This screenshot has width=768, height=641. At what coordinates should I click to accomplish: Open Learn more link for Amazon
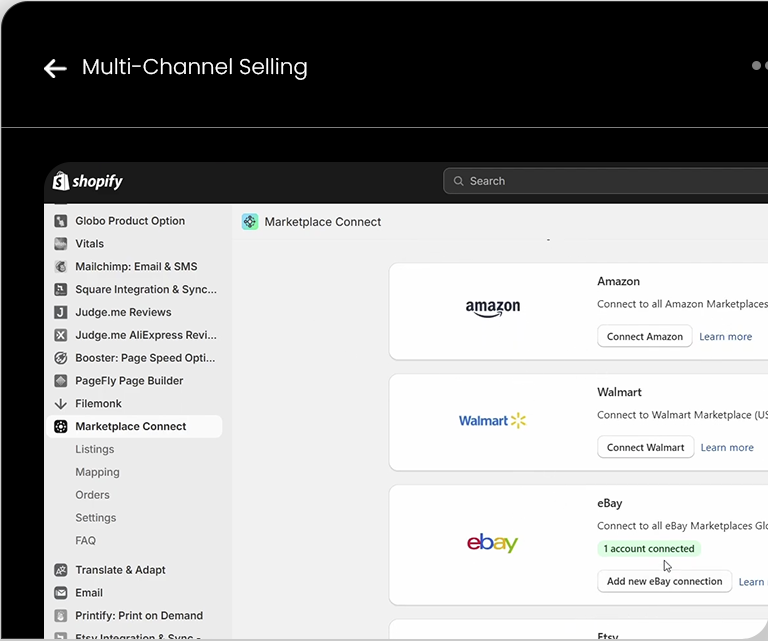click(x=725, y=336)
